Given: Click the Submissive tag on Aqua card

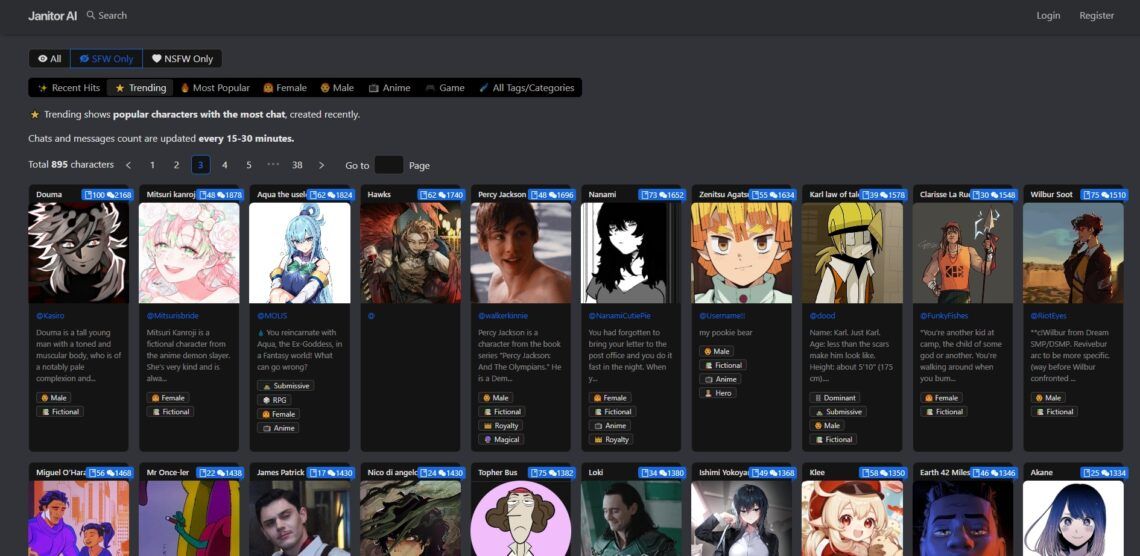Looking at the screenshot, I should 285,386.
